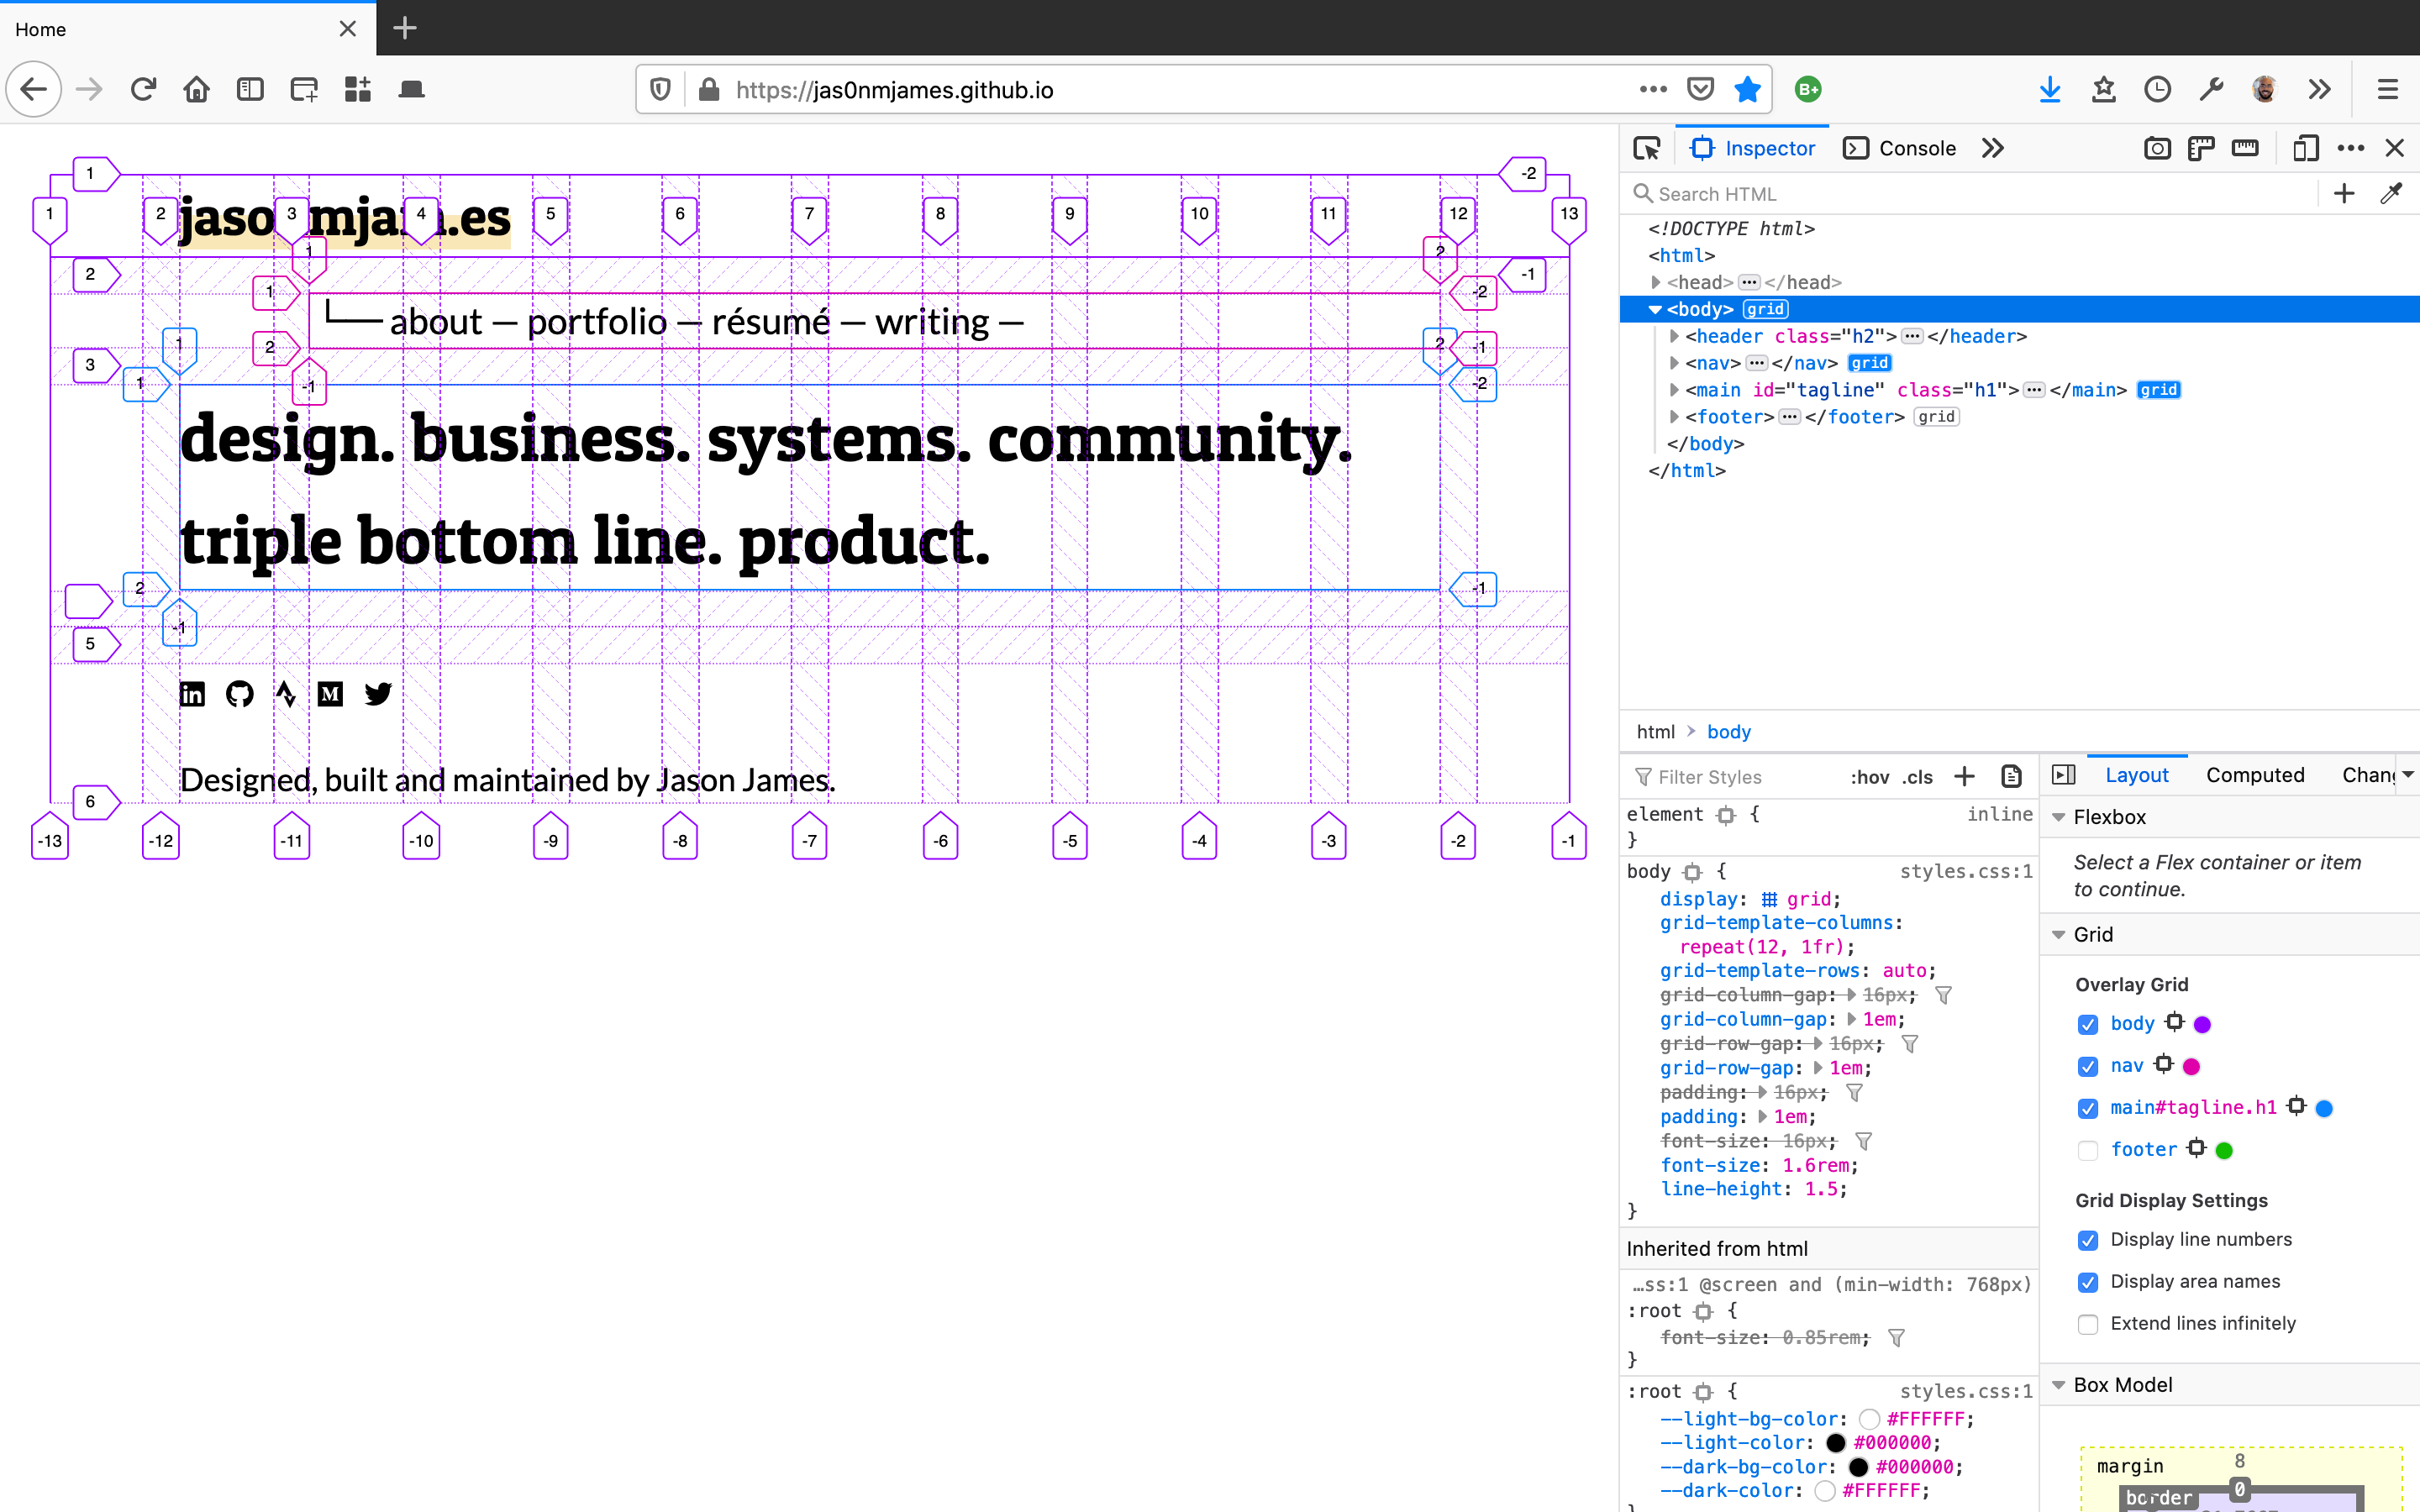Switch to the Console tab
This screenshot has height=1512, width=2420.
1900,148
